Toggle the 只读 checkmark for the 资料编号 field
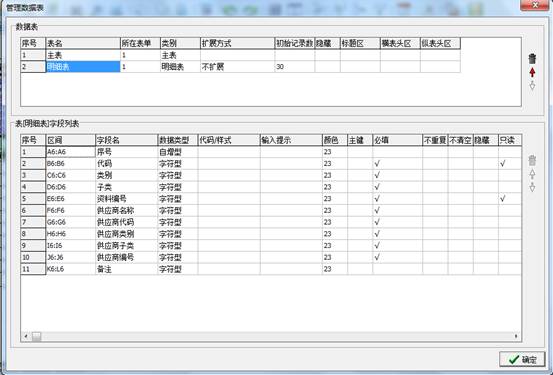Screen dimensions: 553x375 509,199
